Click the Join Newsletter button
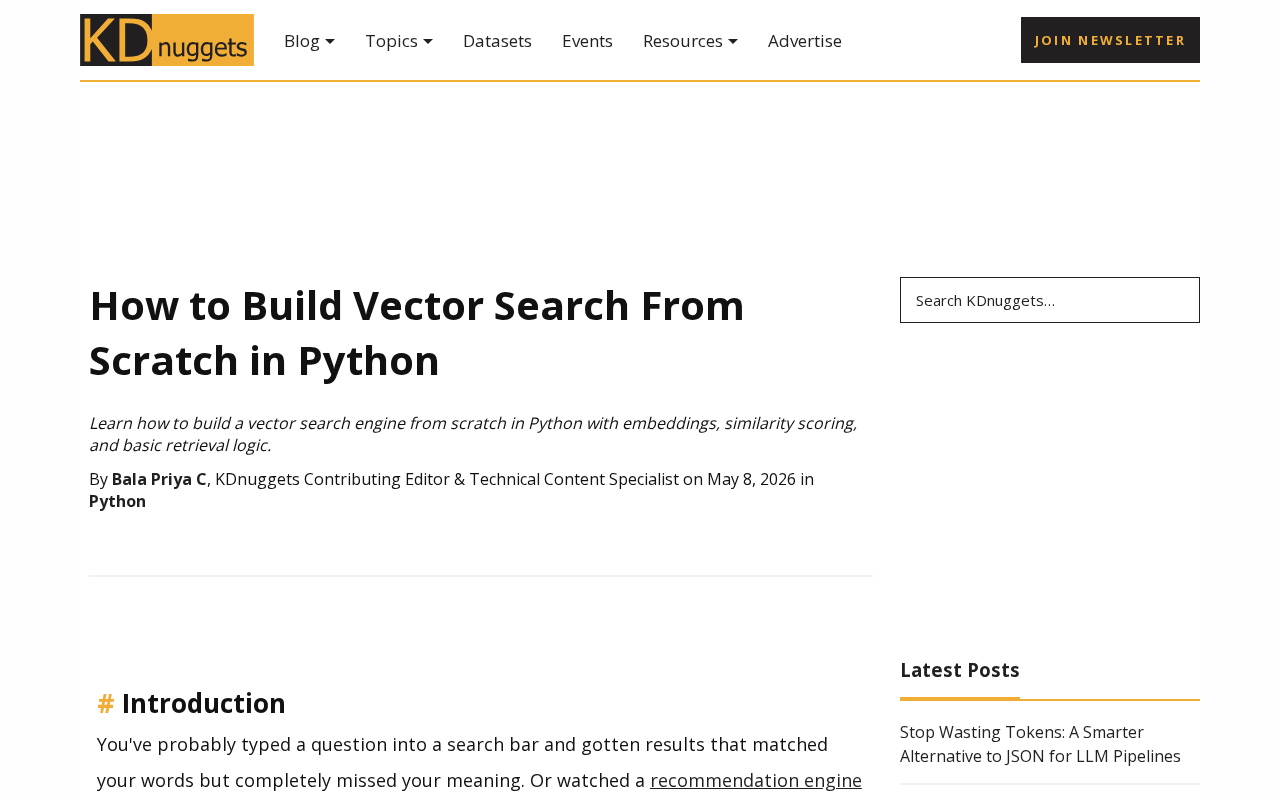The width and height of the screenshot is (1280, 800). (x=1110, y=40)
